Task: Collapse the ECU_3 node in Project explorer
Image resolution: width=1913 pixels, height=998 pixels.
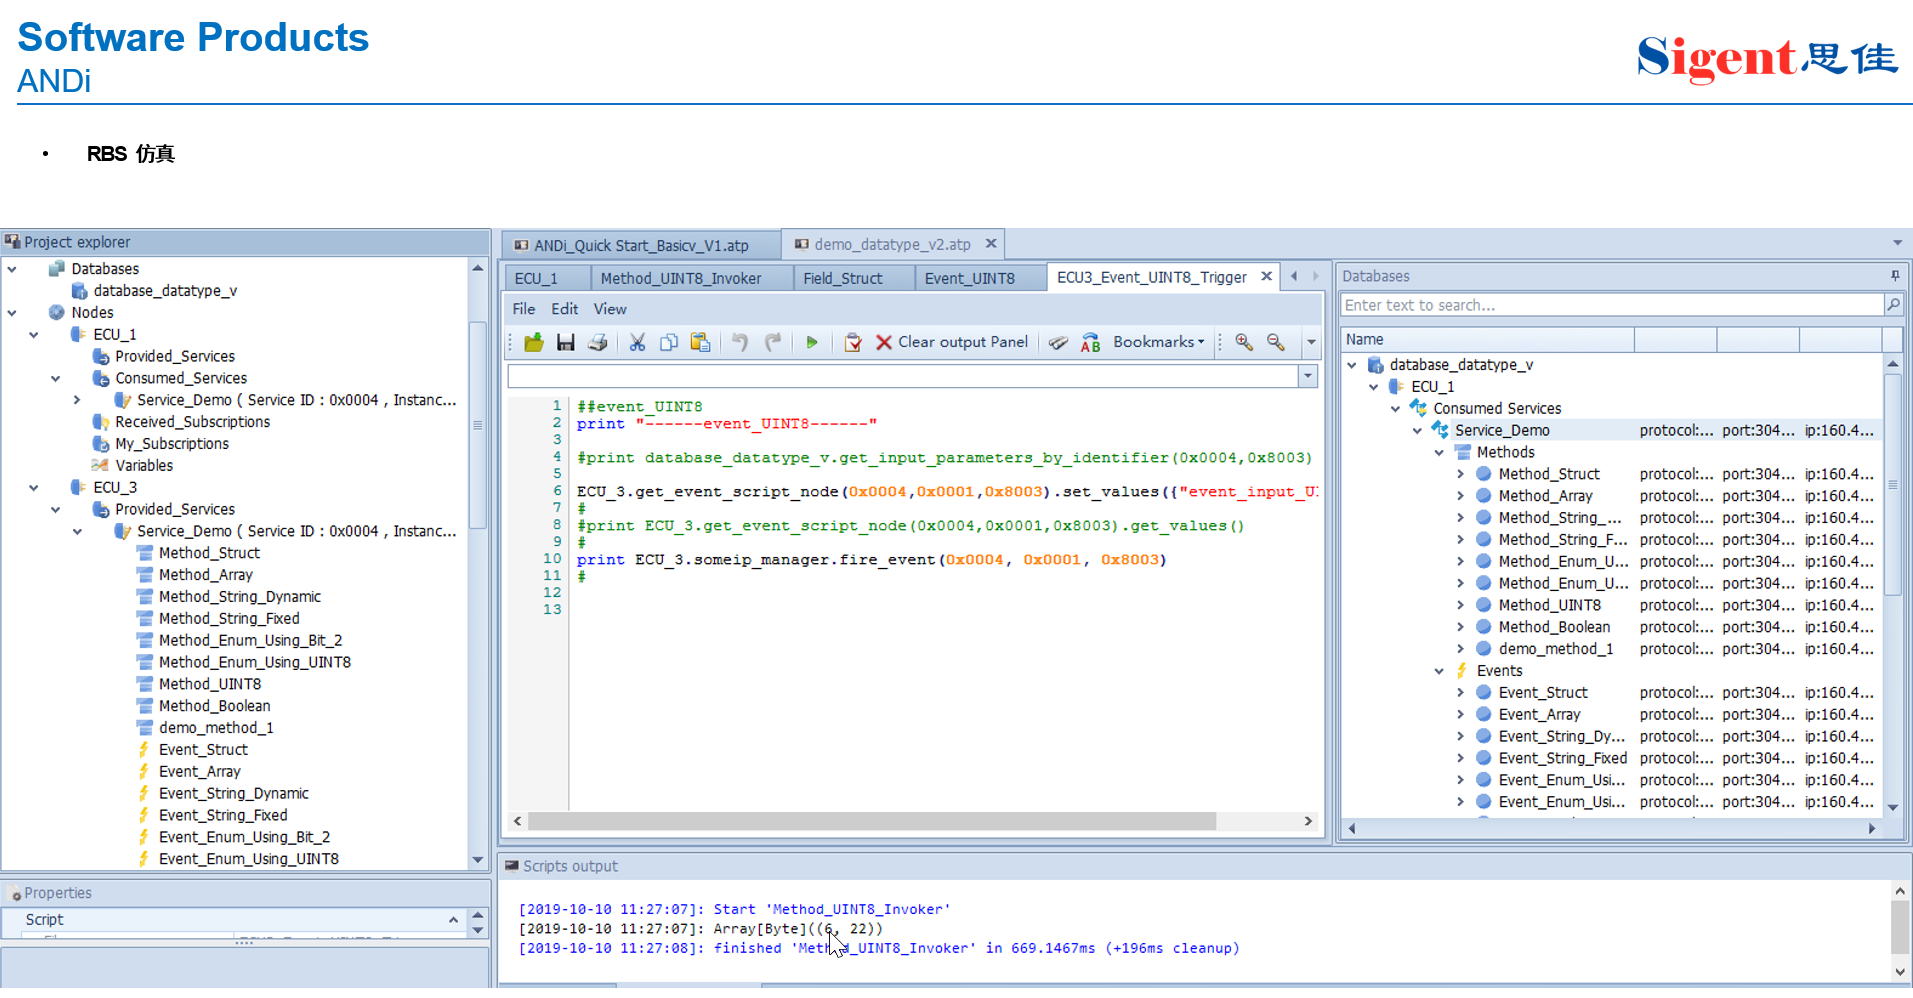Action: pyautogui.click(x=34, y=488)
